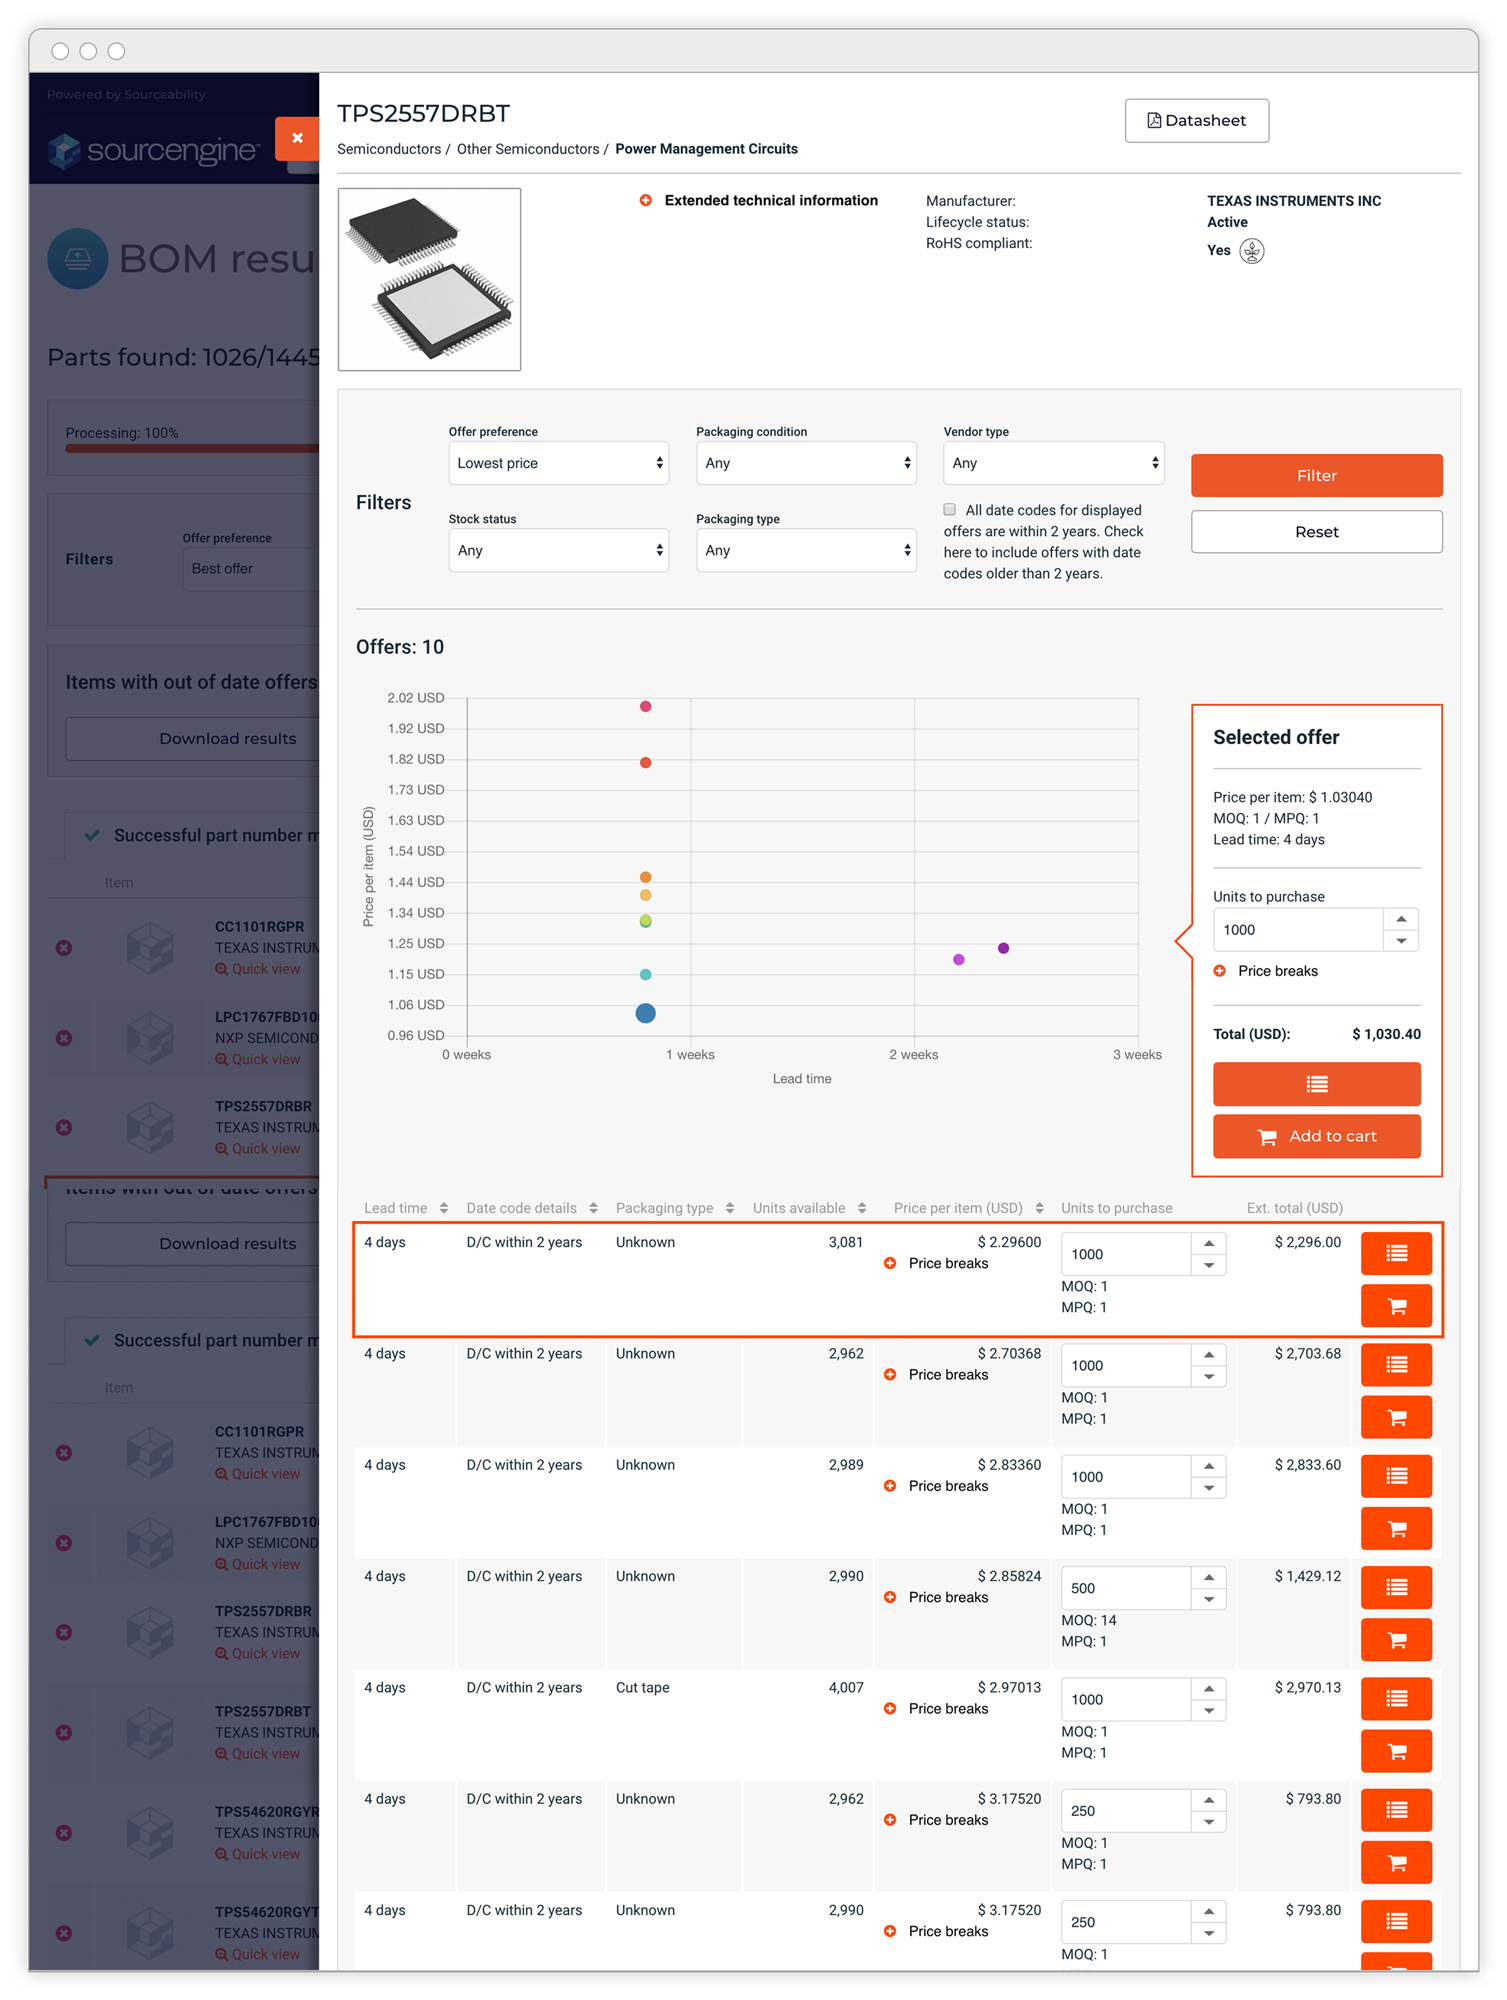Open the Vendor type dropdown

(1054, 463)
